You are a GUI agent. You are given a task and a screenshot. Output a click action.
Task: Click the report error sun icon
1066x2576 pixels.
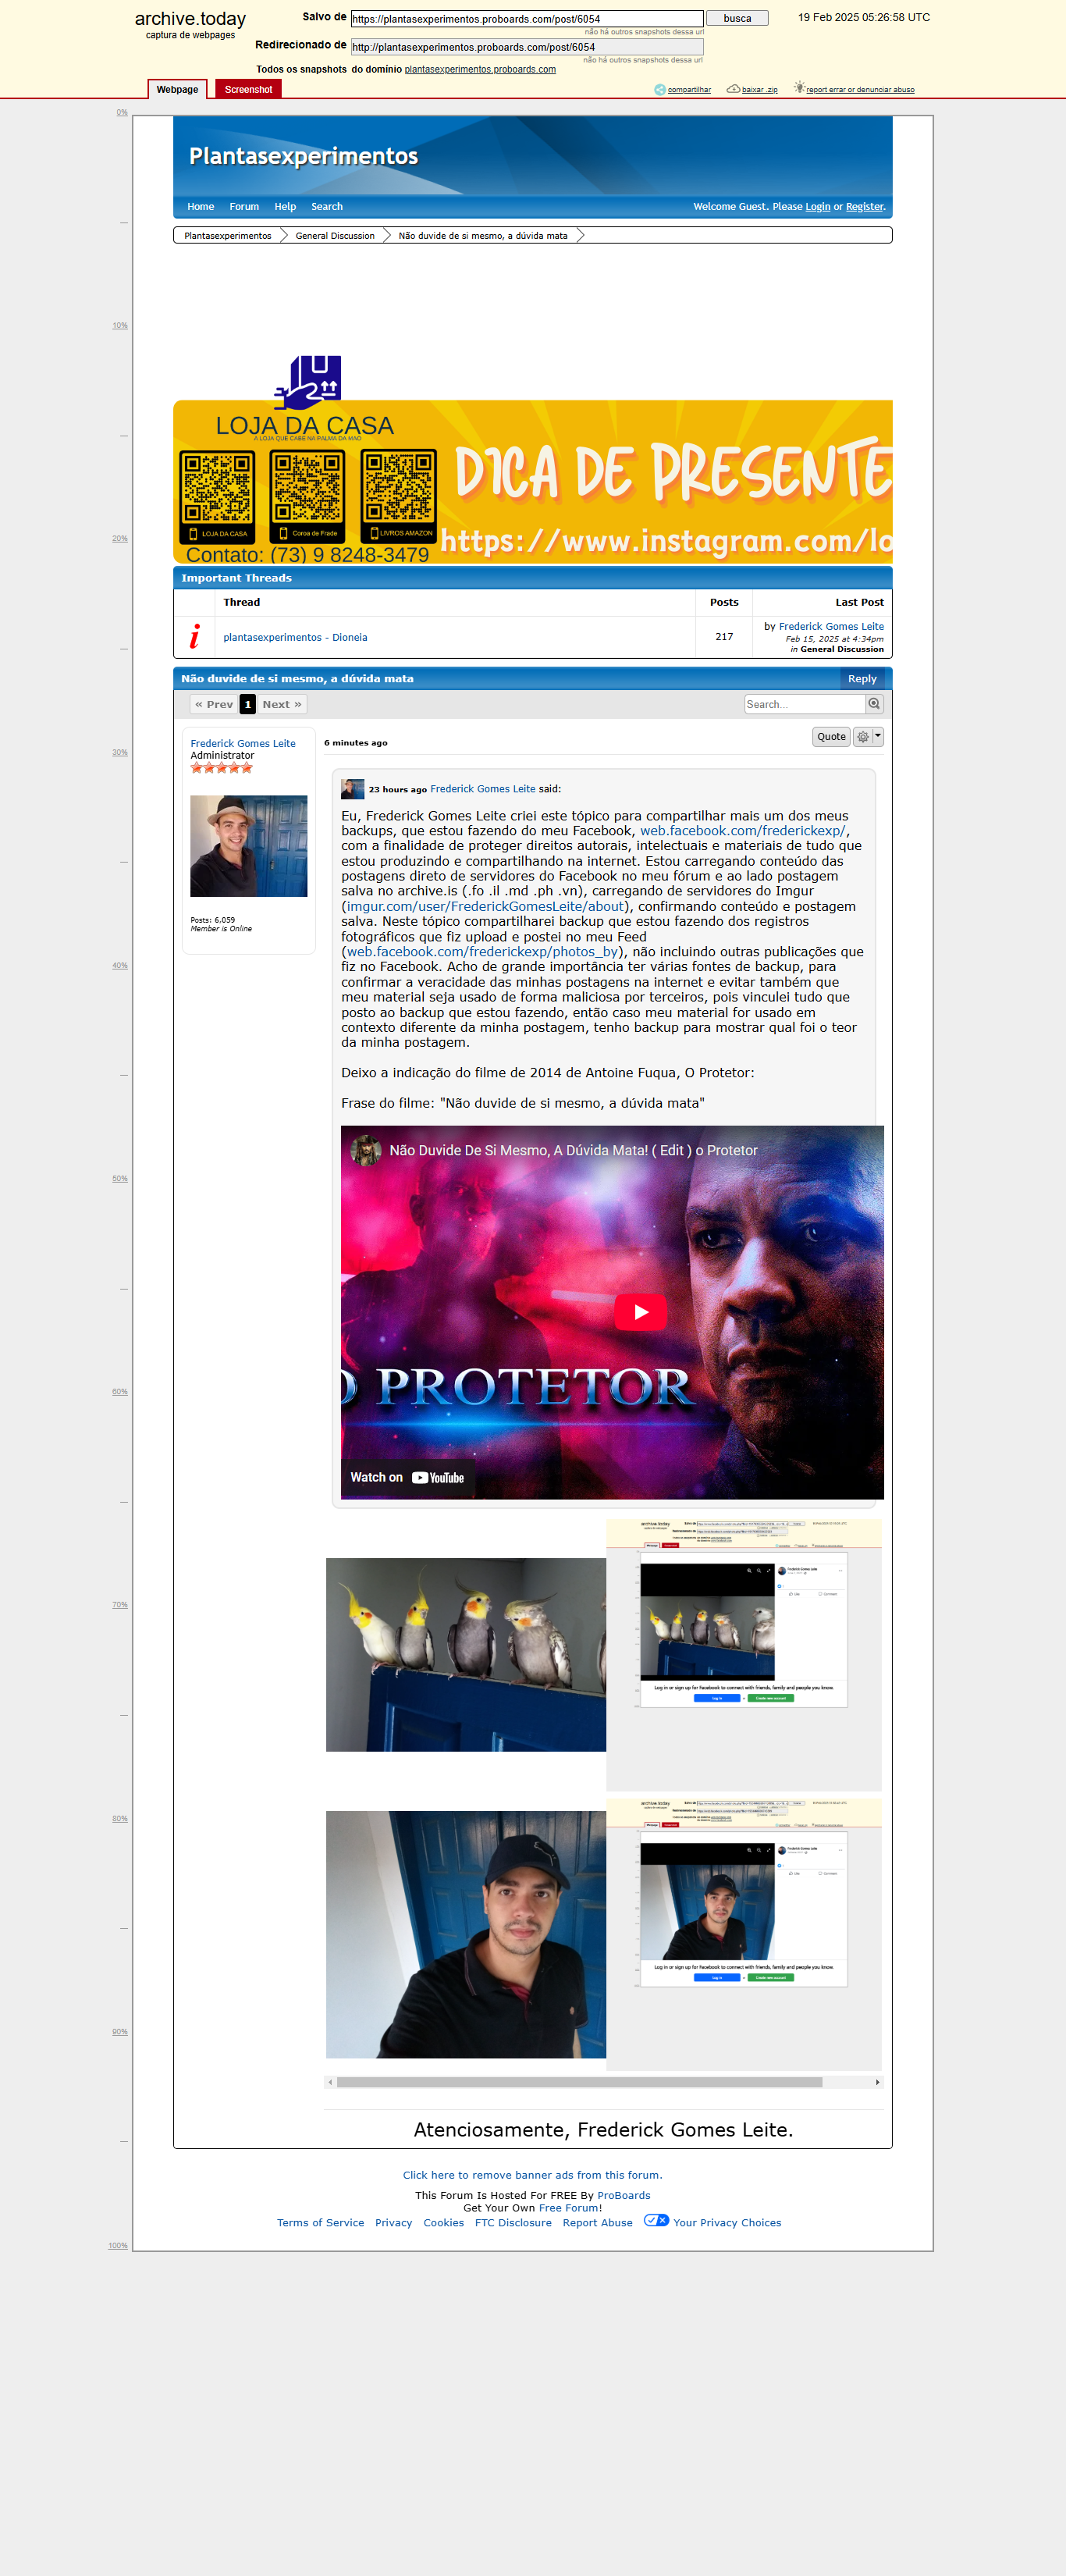click(x=799, y=88)
